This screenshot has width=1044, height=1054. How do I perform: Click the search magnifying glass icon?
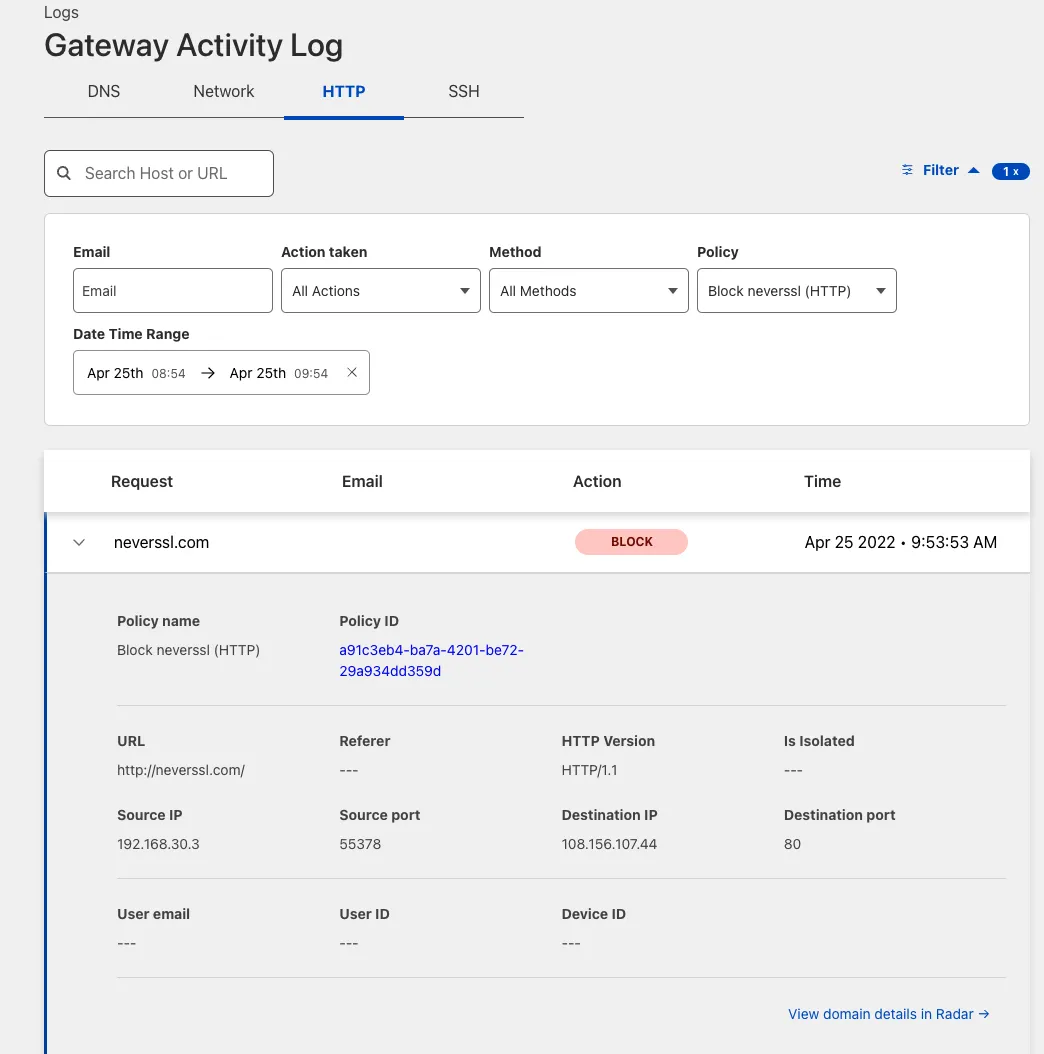(x=64, y=173)
